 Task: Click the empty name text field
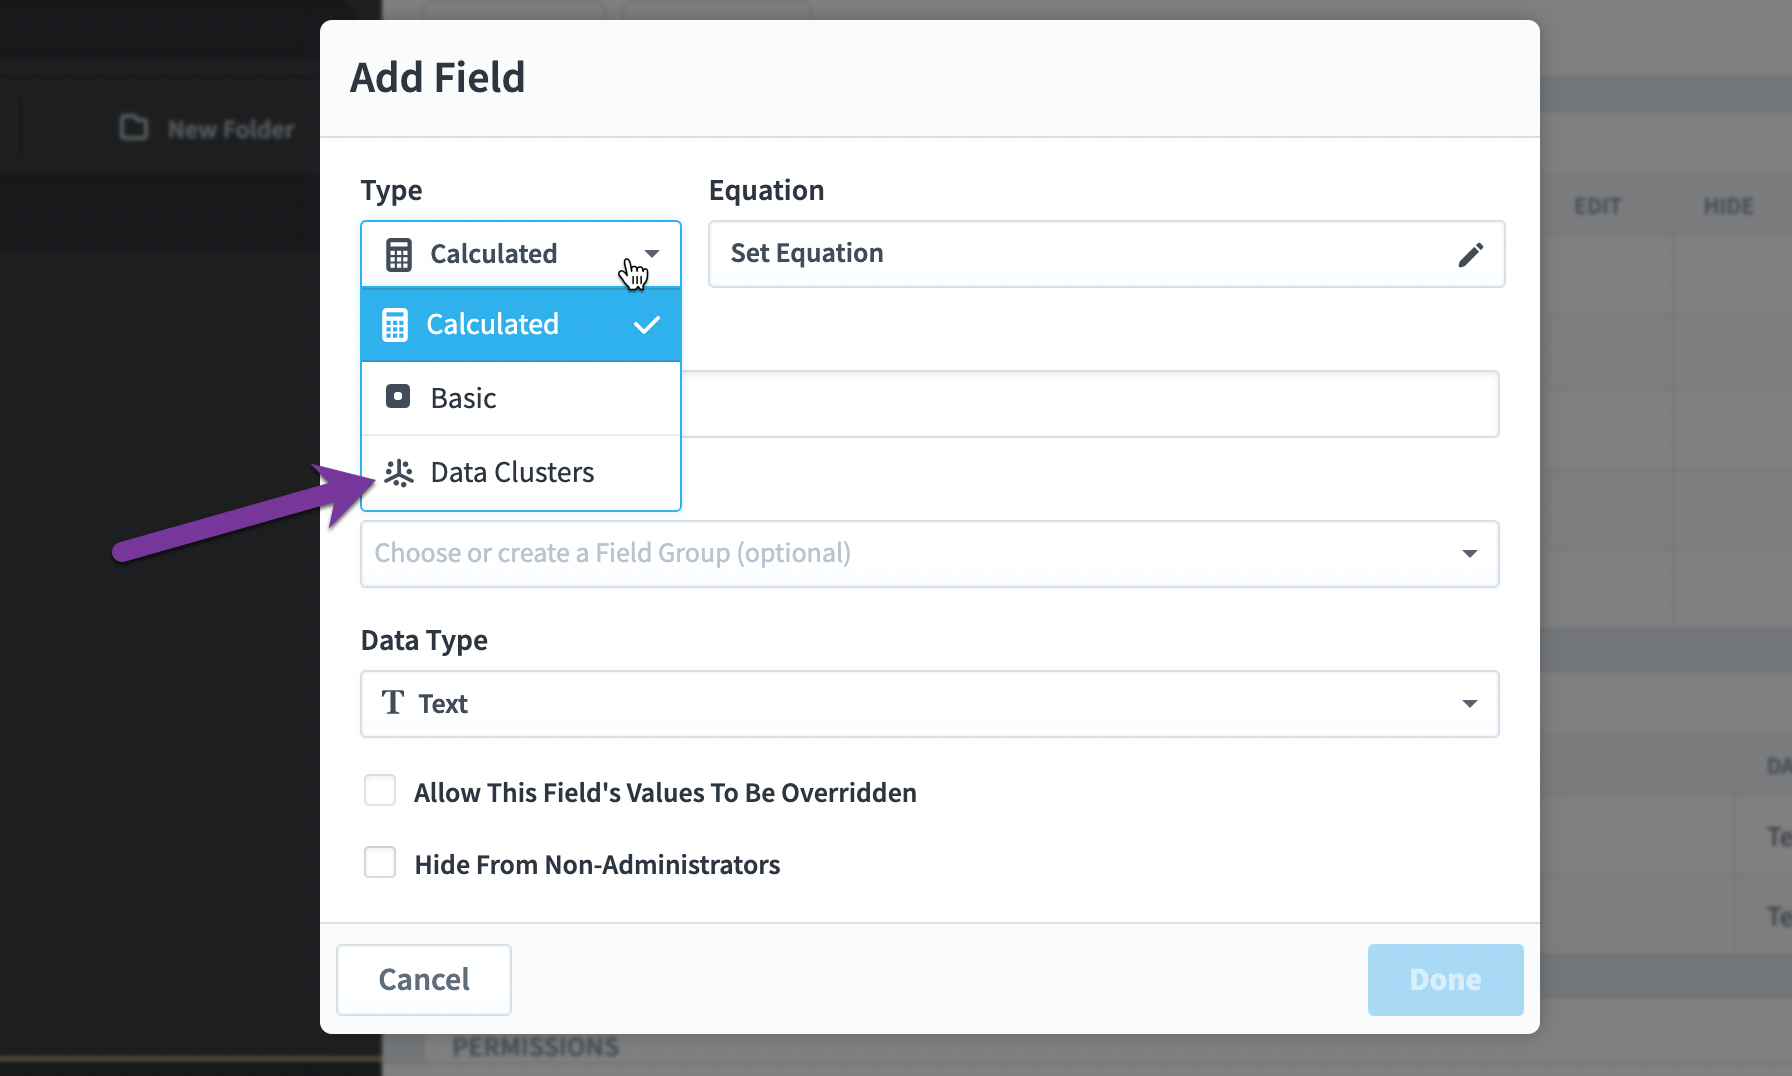point(1090,404)
